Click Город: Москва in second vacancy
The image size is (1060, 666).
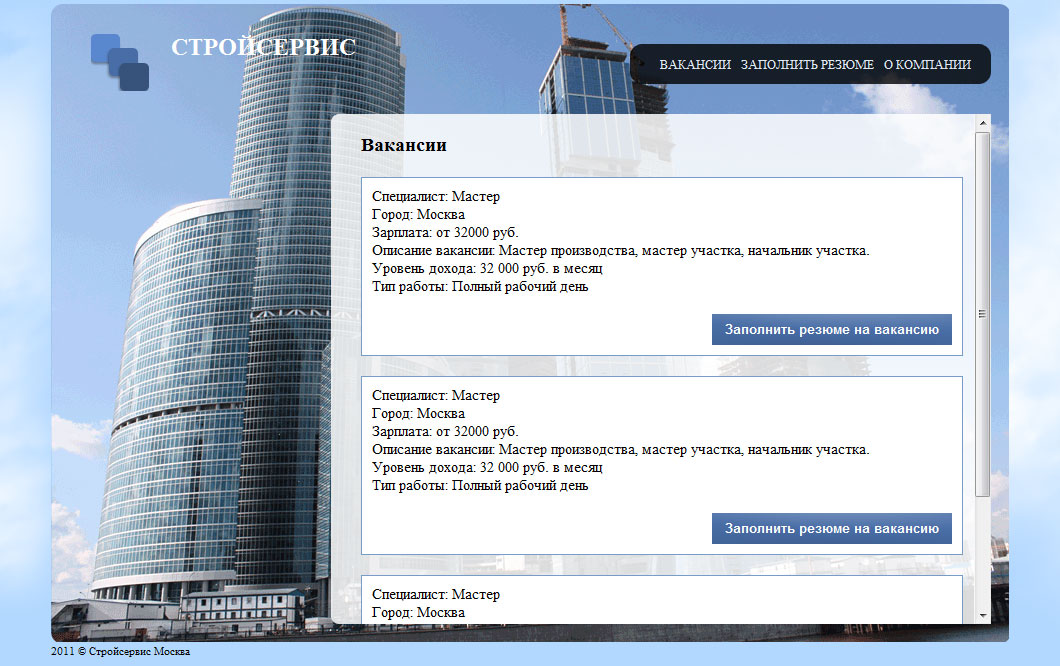click(x=417, y=413)
